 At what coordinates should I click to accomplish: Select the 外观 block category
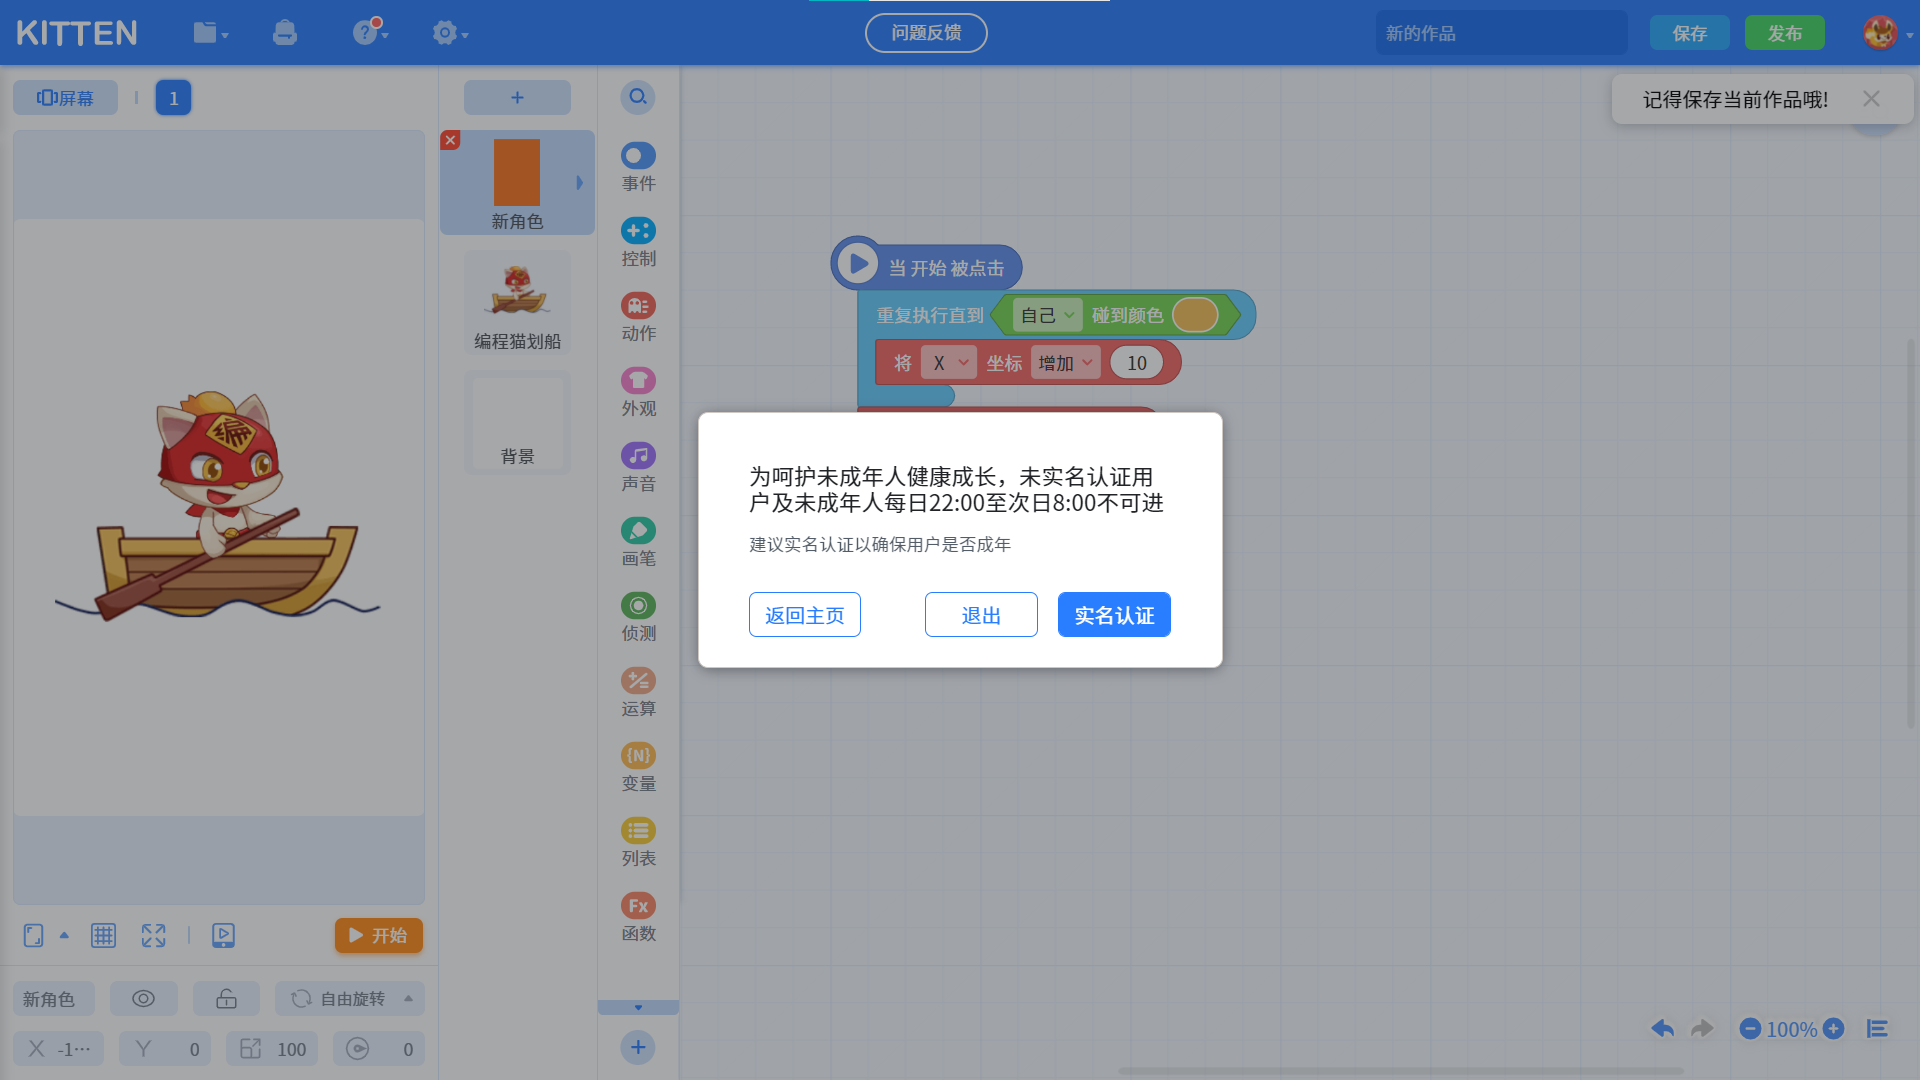pyautogui.click(x=638, y=393)
